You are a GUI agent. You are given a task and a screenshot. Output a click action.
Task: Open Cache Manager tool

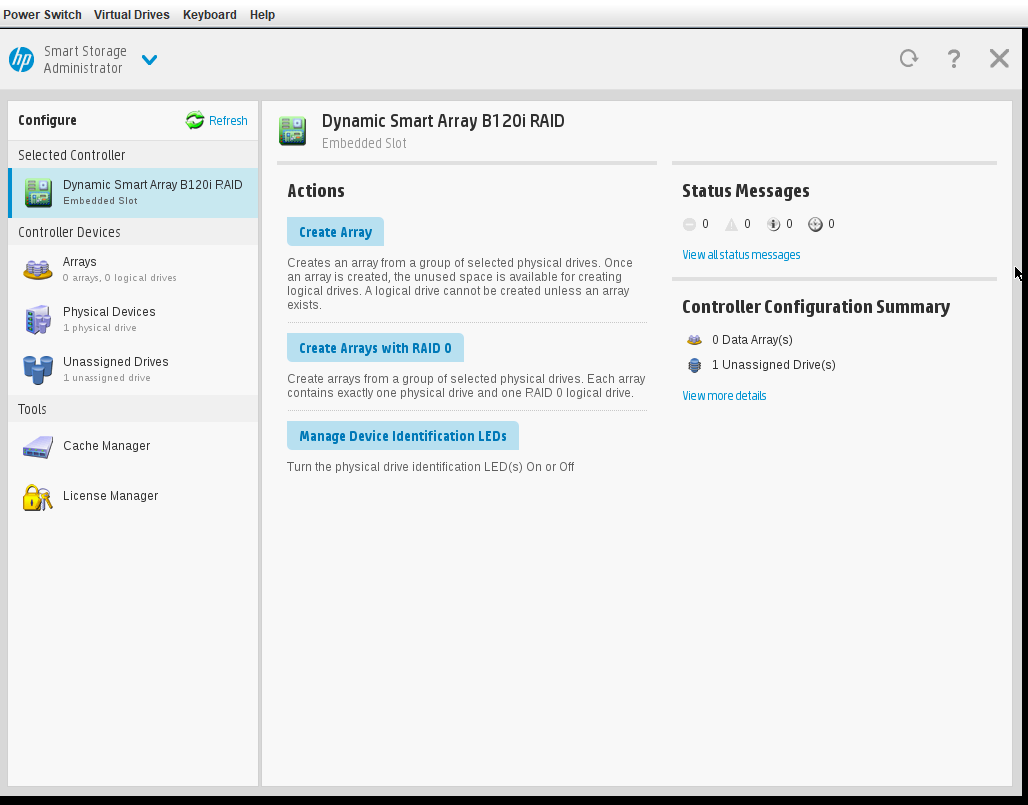(x=133, y=446)
